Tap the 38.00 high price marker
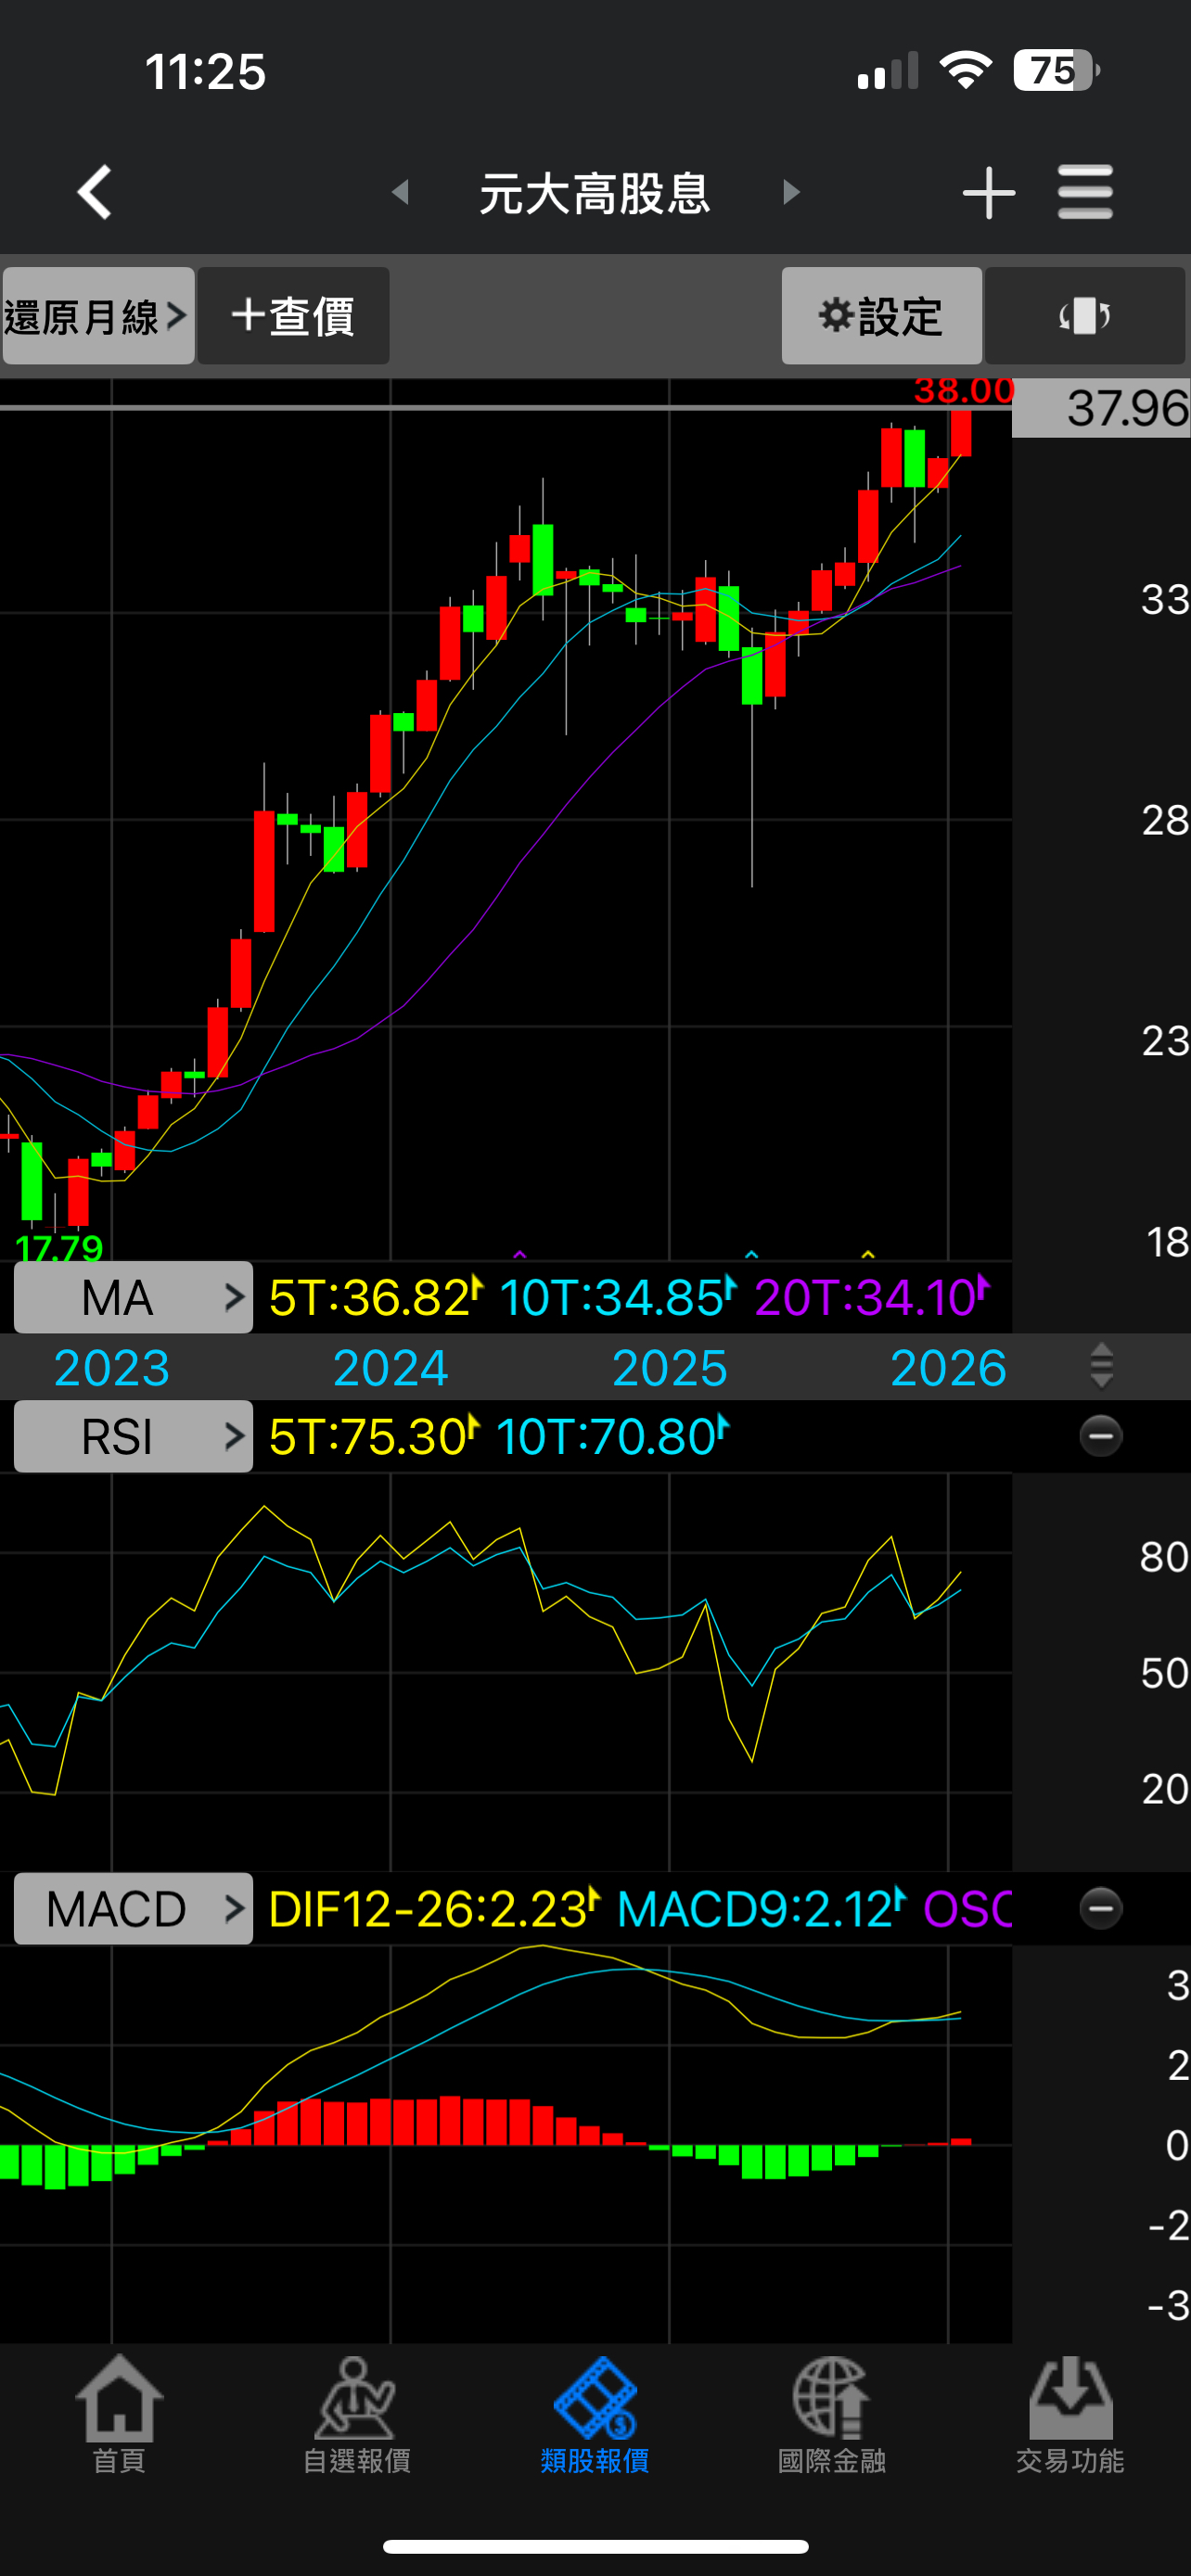This screenshot has height=2576, width=1191. (964, 390)
